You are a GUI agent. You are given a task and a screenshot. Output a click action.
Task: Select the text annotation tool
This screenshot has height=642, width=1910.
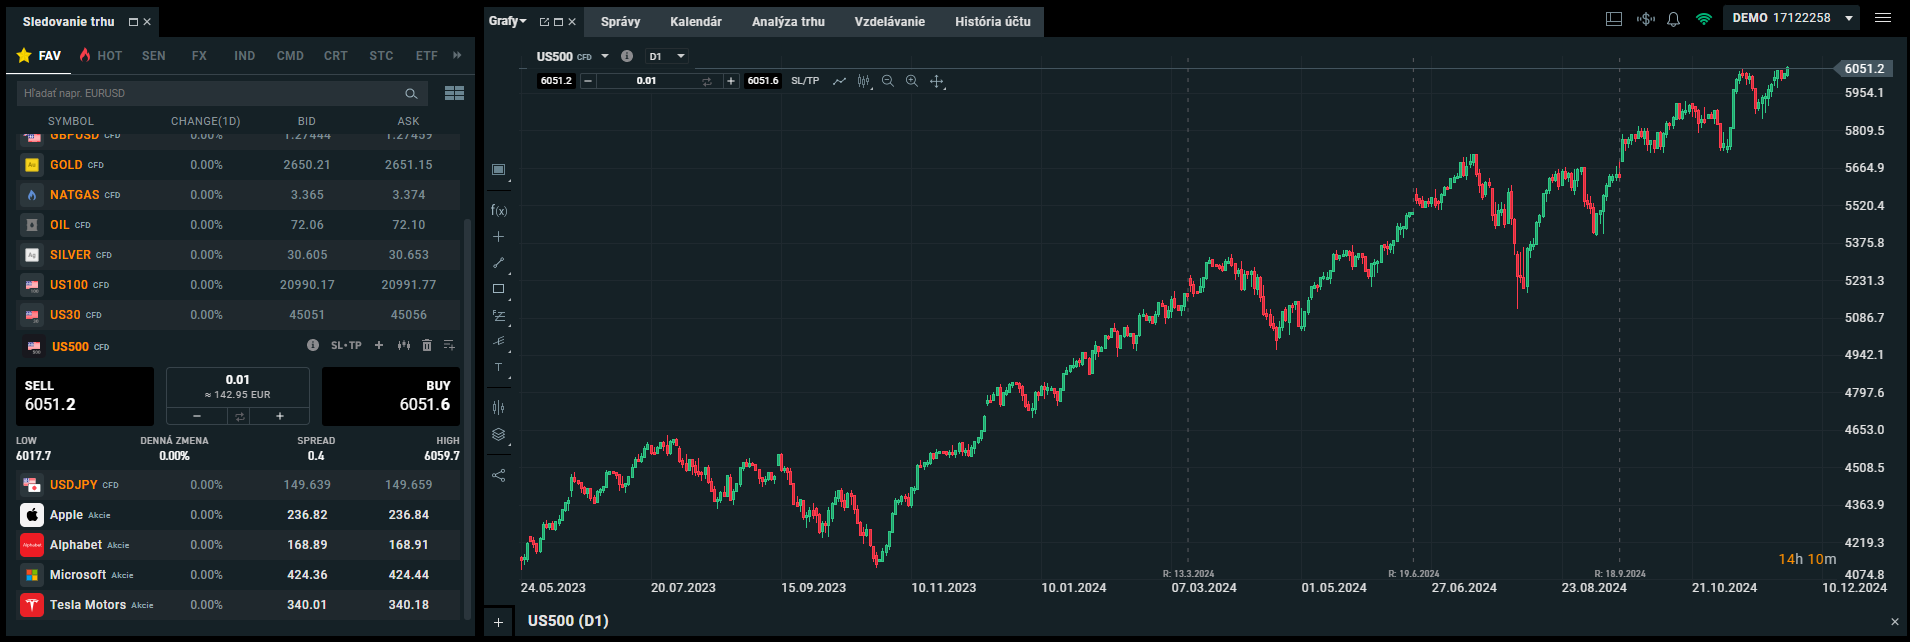tap(499, 368)
